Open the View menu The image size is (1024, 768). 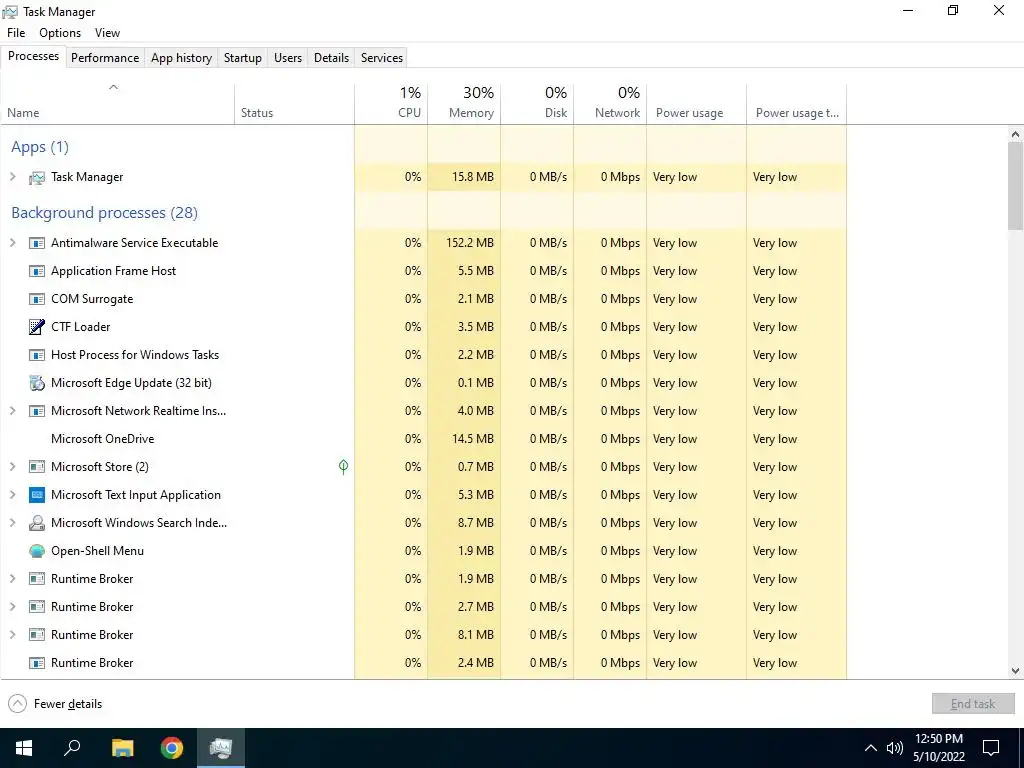[107, 33]
